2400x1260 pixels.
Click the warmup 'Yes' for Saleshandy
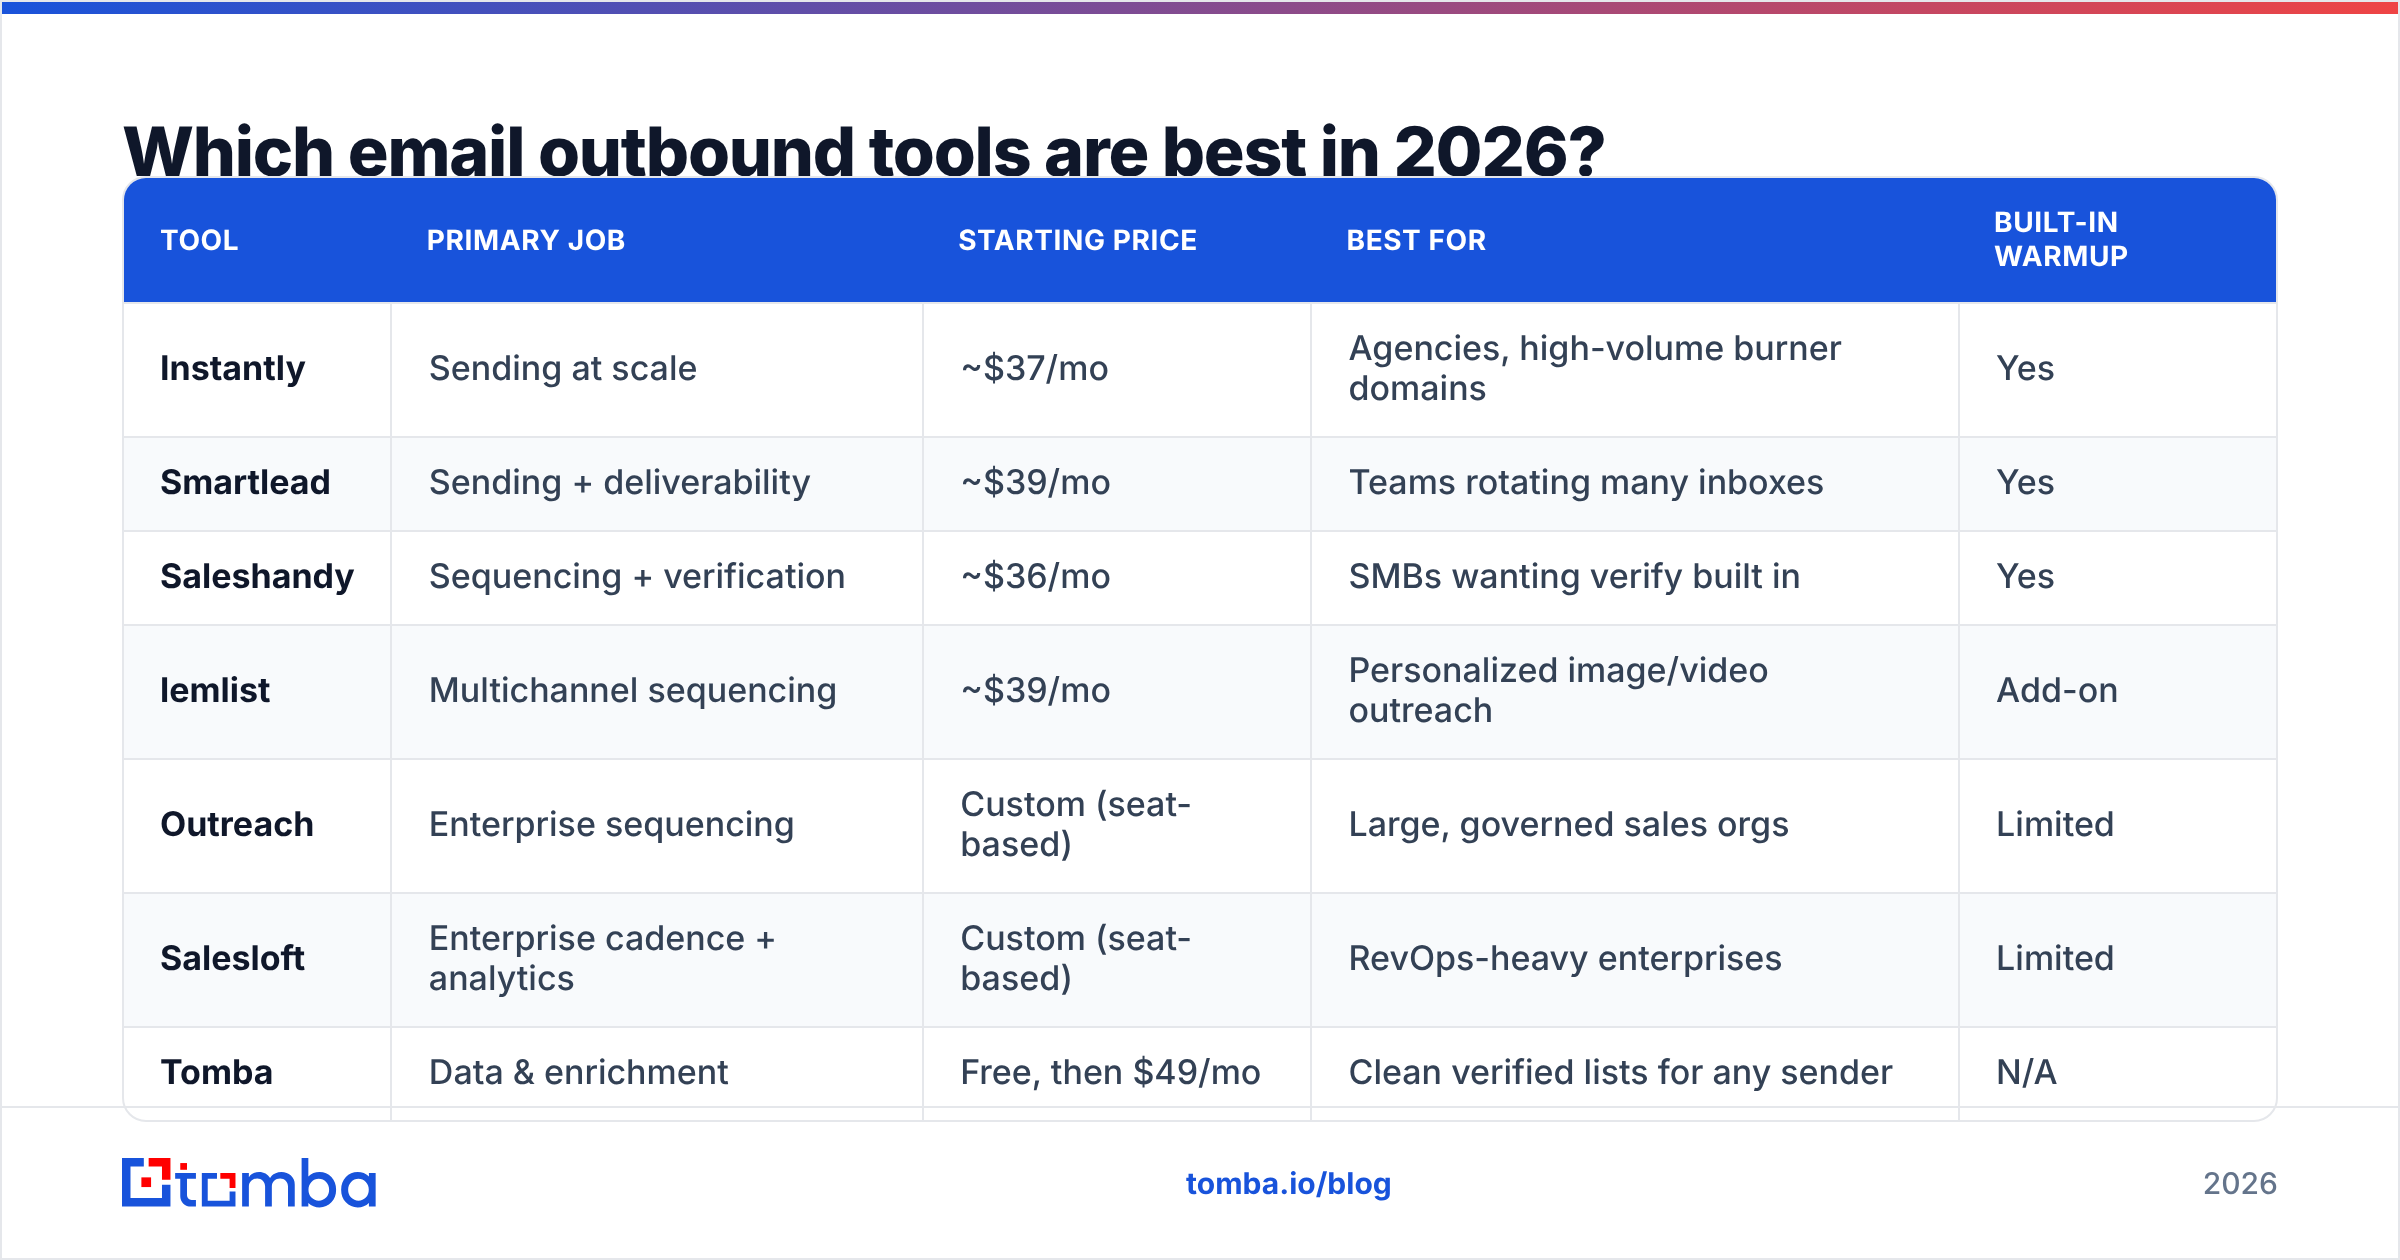click(x=2025, y=576)
